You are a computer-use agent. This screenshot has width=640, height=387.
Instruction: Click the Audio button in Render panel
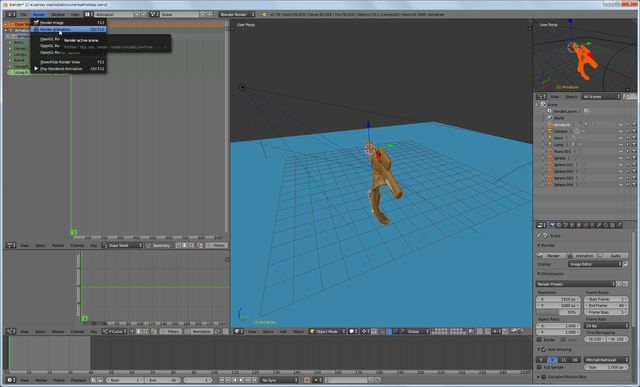(613, 256)
